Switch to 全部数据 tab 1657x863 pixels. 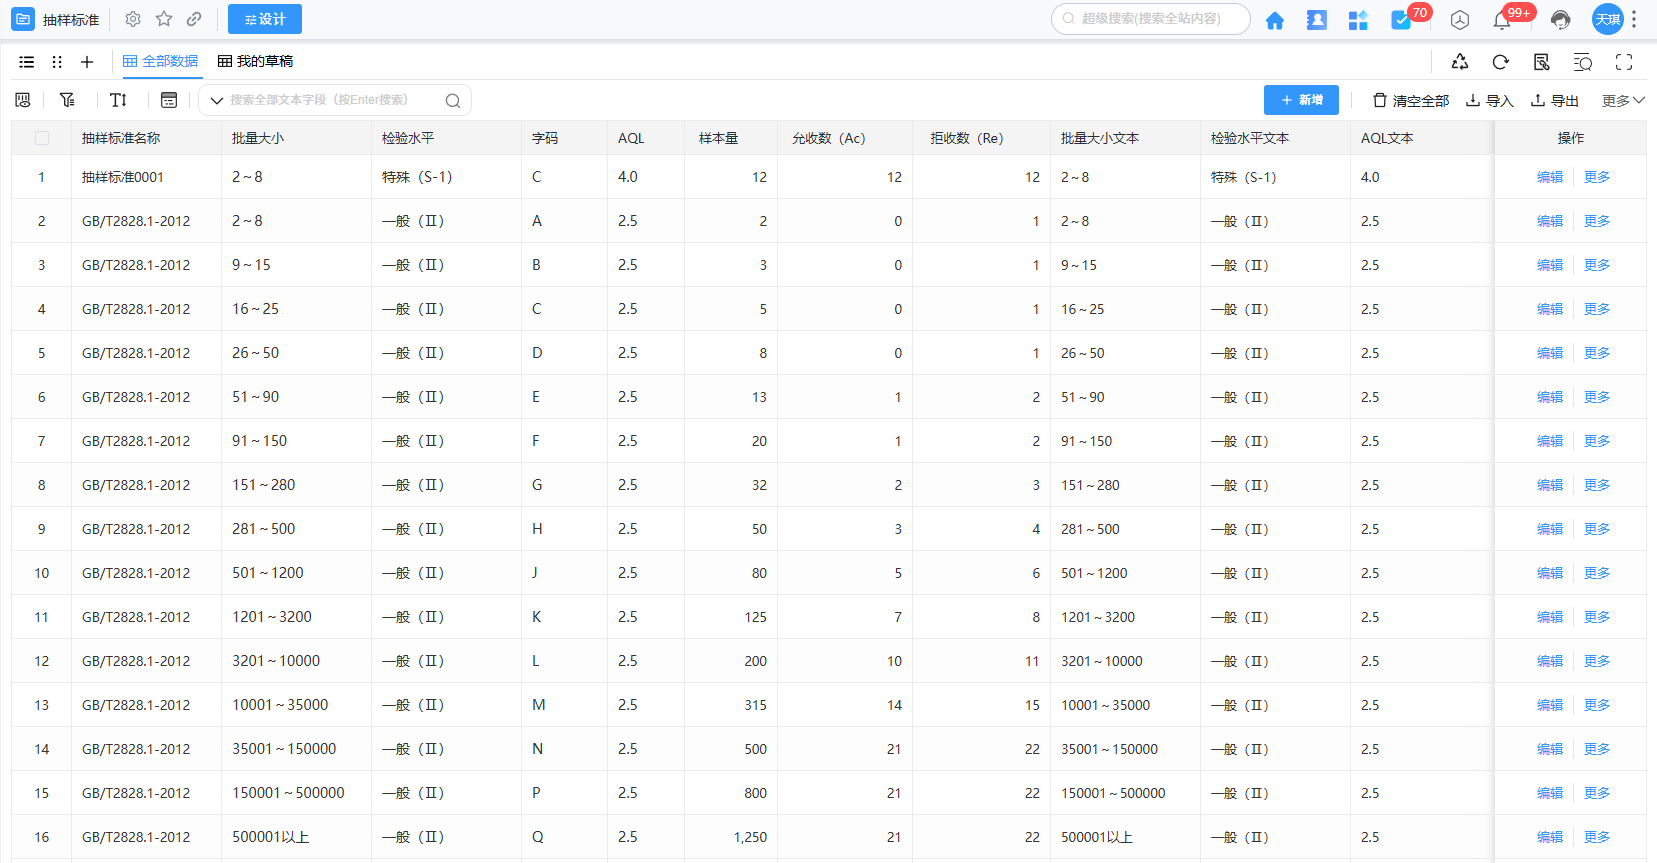coord(160,62)
